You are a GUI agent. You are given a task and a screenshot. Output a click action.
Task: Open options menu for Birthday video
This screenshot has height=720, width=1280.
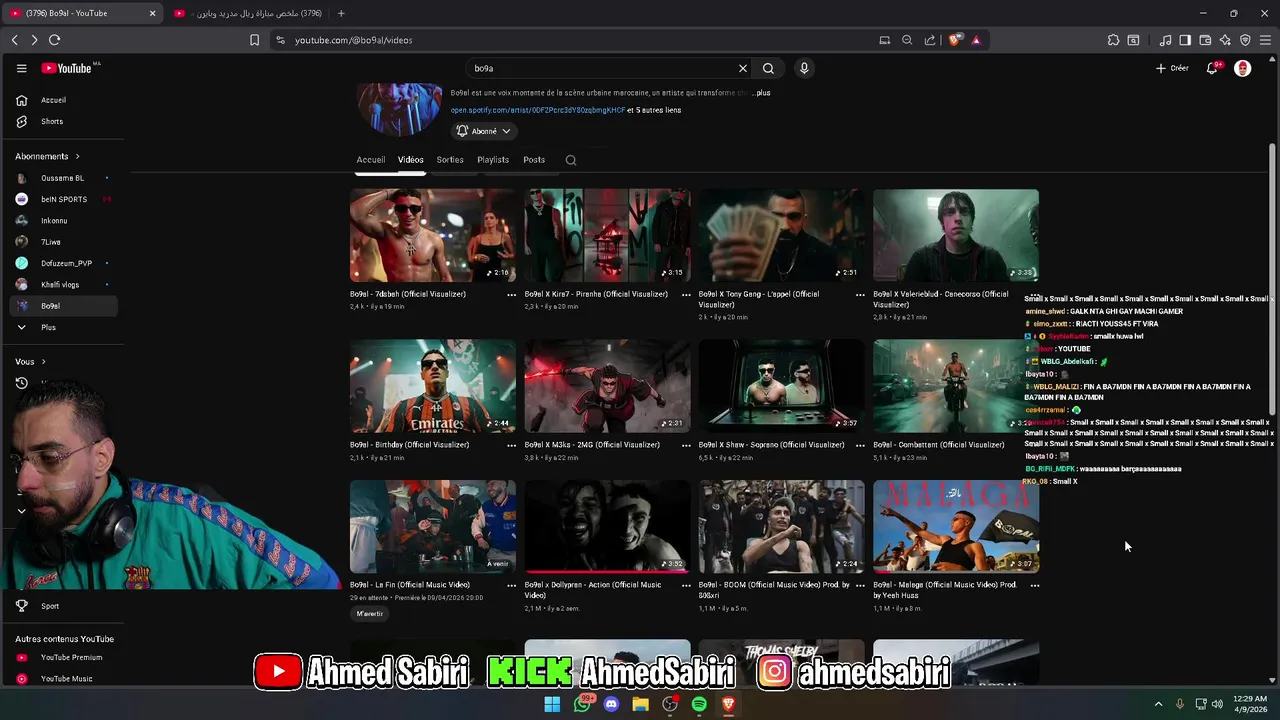click(x=511, y=445)
